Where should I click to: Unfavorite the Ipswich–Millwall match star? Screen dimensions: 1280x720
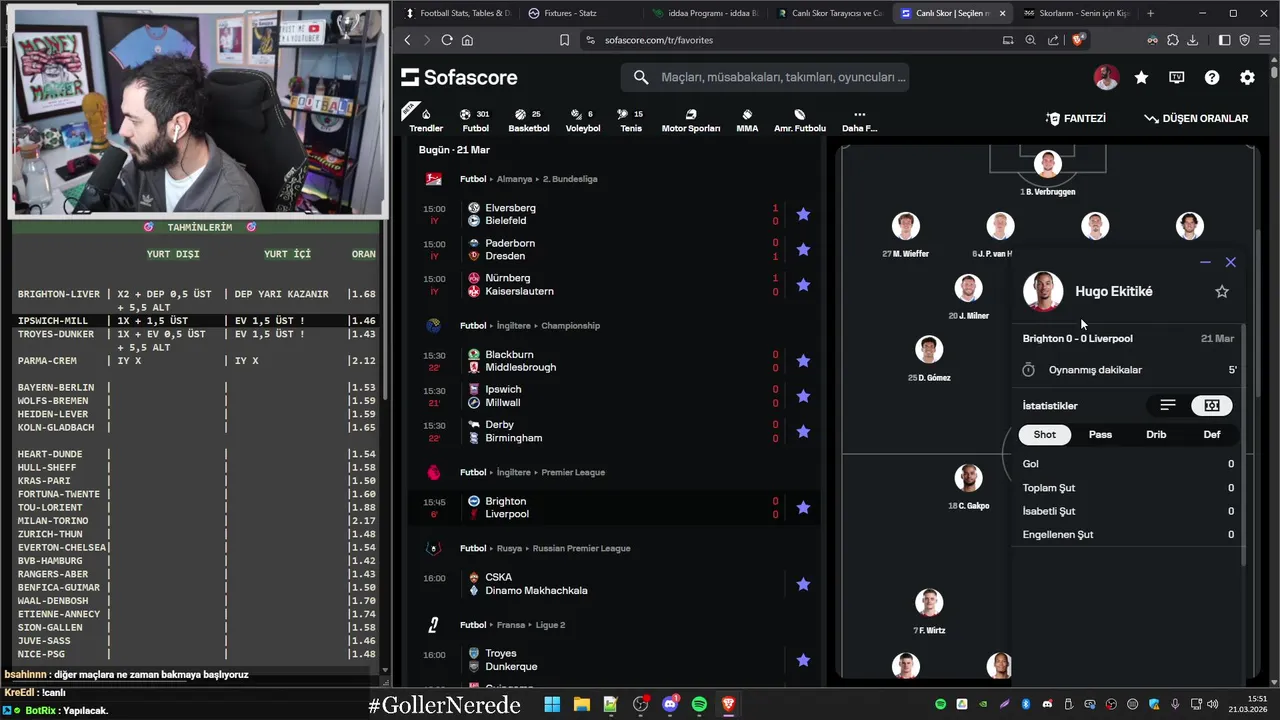coord(803,396)
